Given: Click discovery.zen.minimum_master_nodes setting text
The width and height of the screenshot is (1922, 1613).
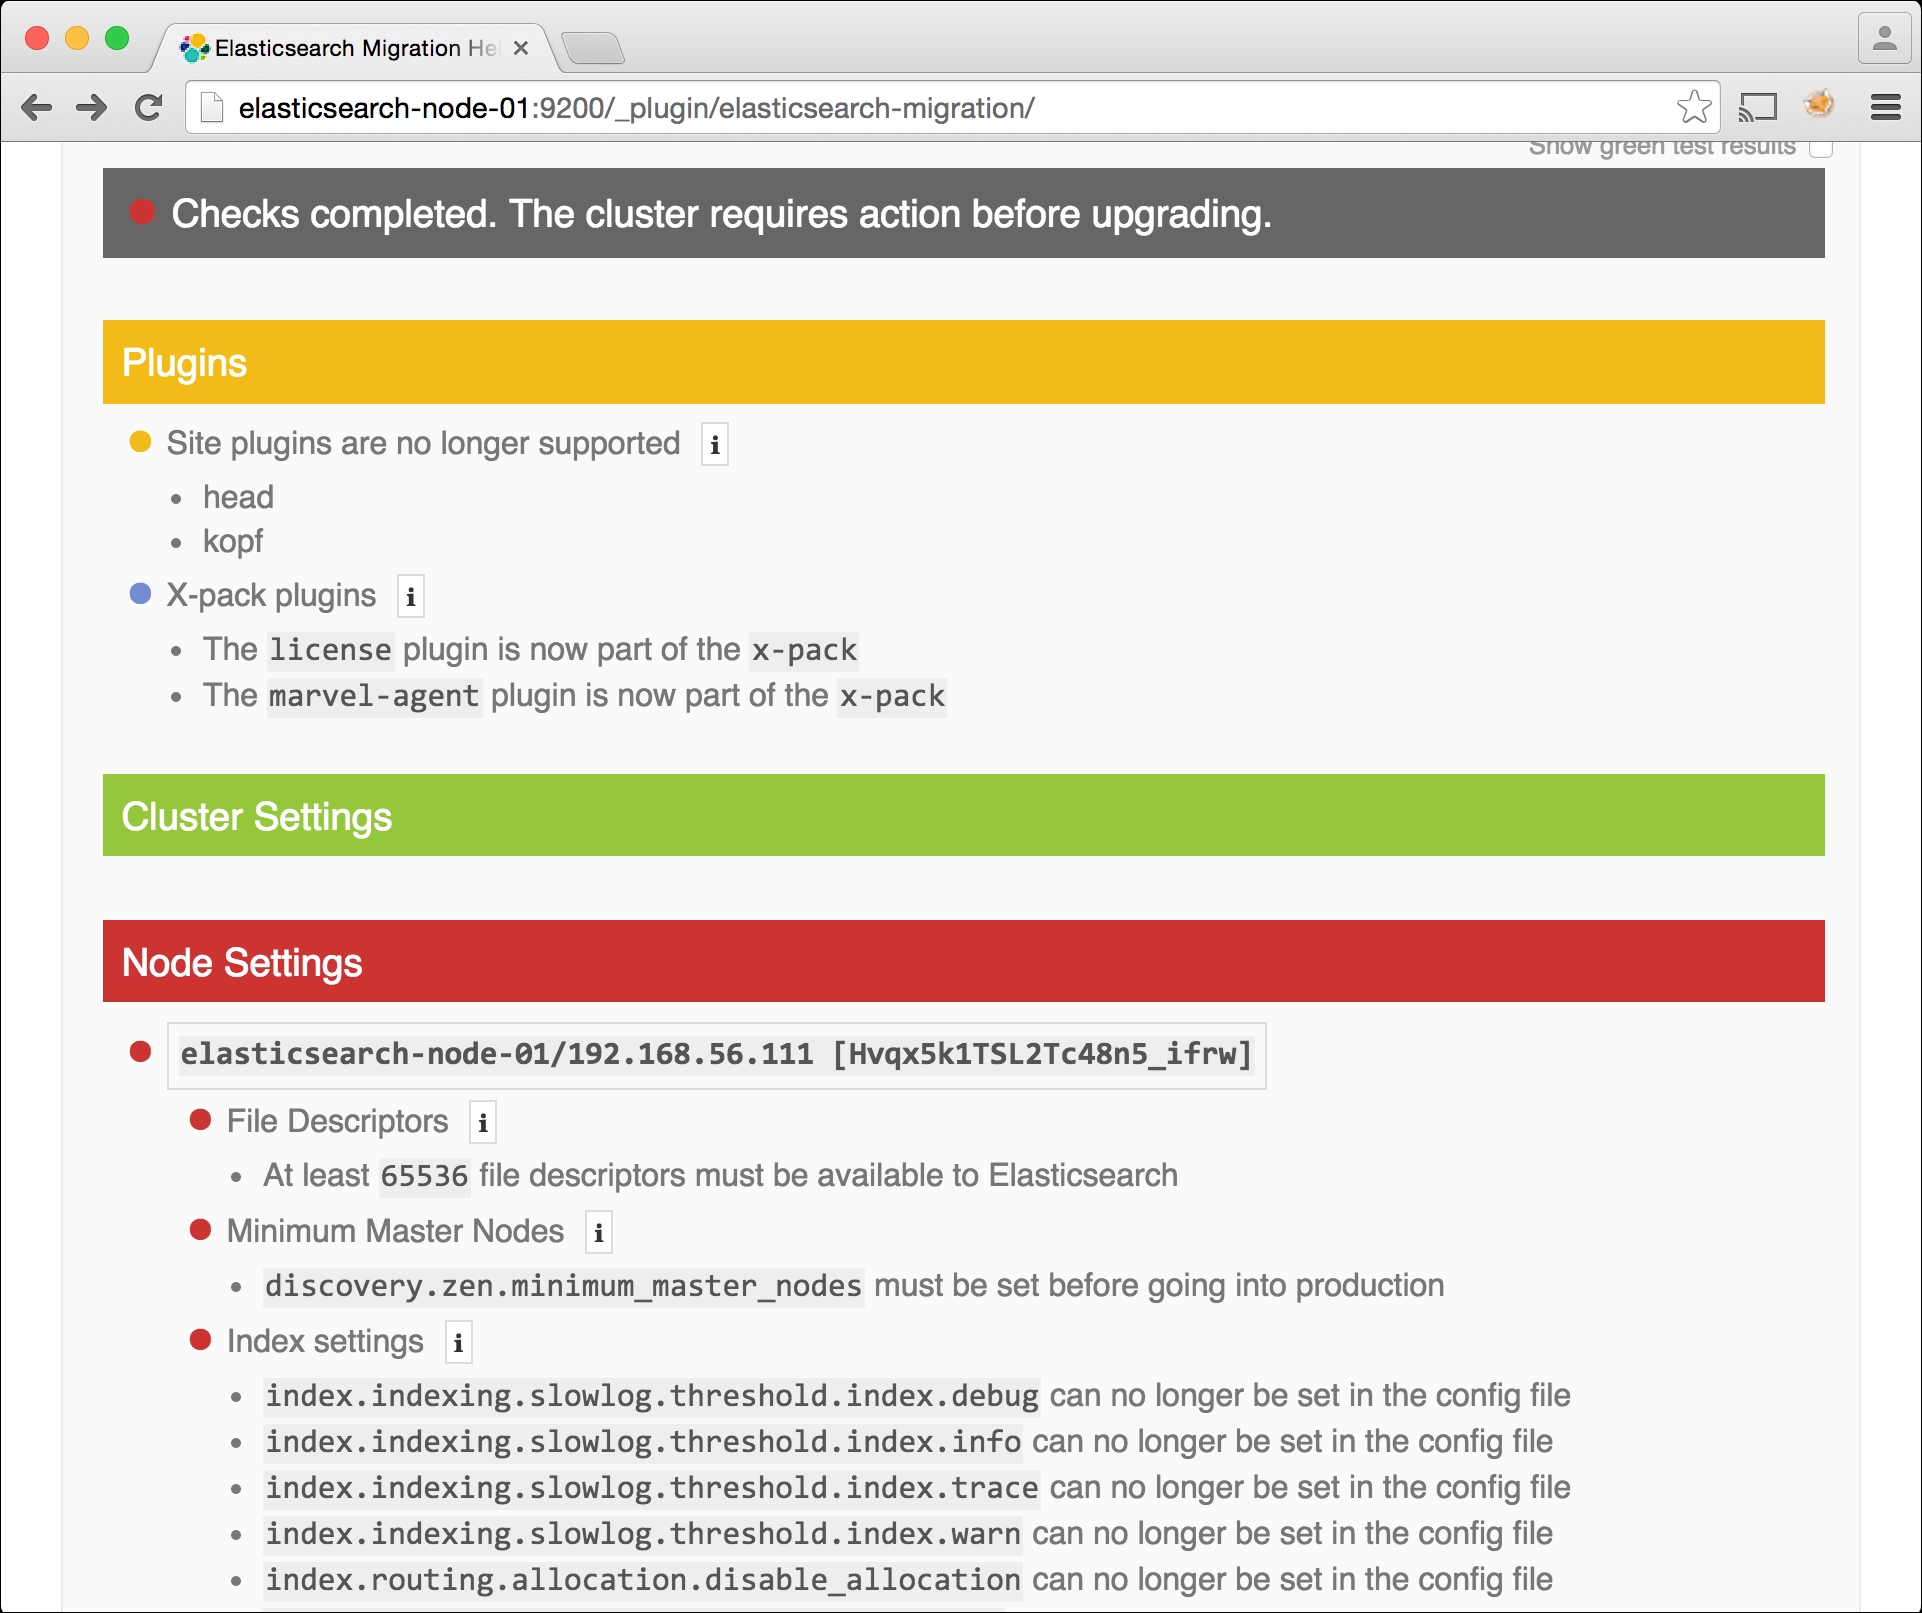Looking at the screenshot, I should [563, 1286].
